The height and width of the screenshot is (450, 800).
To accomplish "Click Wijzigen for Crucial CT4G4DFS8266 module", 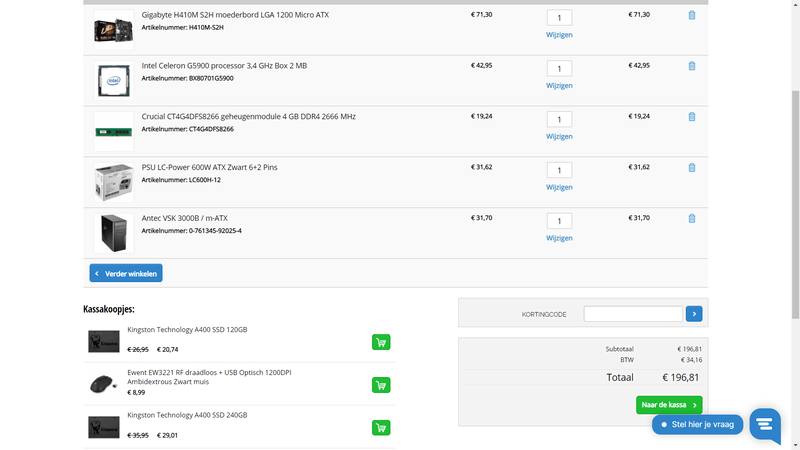I will click(559, 136).
